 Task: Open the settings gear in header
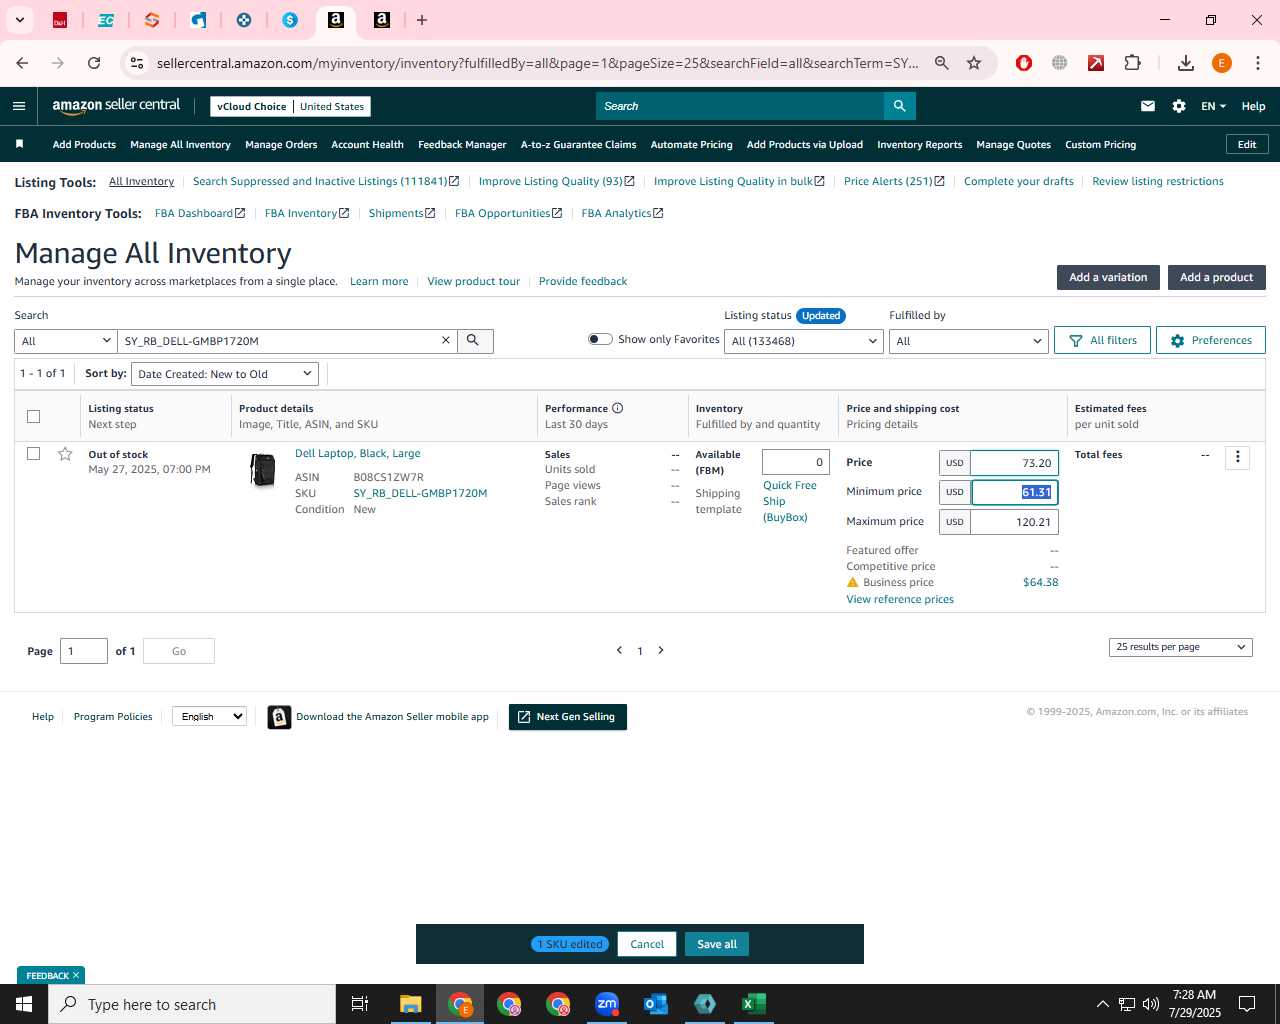coord(1179,106)
